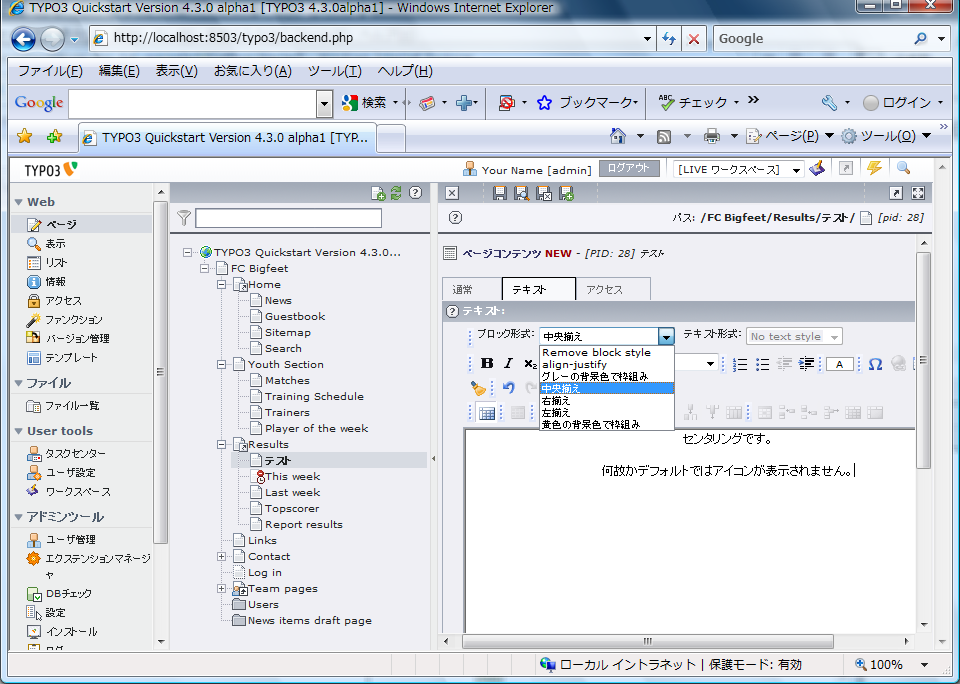This screenshot has height=684, width=960.
Task: Open the ファイル一覧 module
Action: click(x=62, y=406)
